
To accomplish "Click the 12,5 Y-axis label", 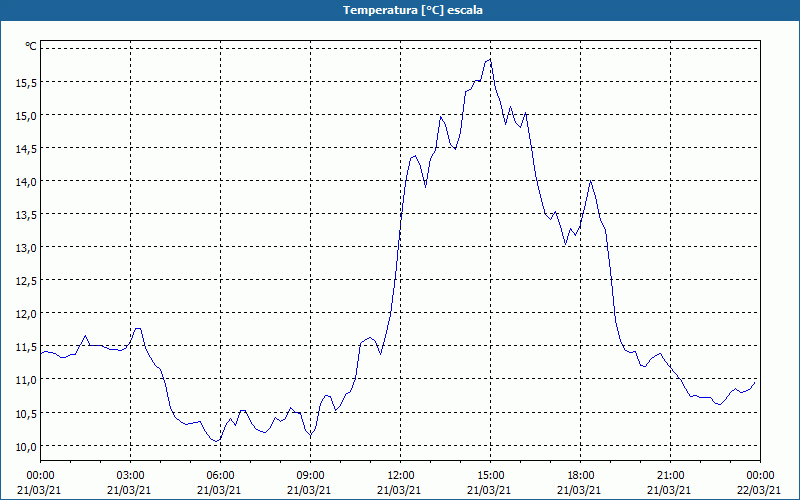I will 27,281.
